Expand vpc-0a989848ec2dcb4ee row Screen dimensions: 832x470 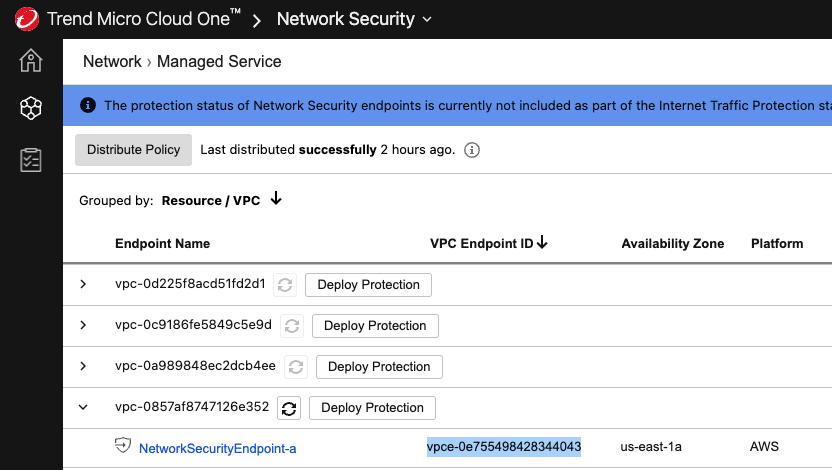(x=83, y=366)
